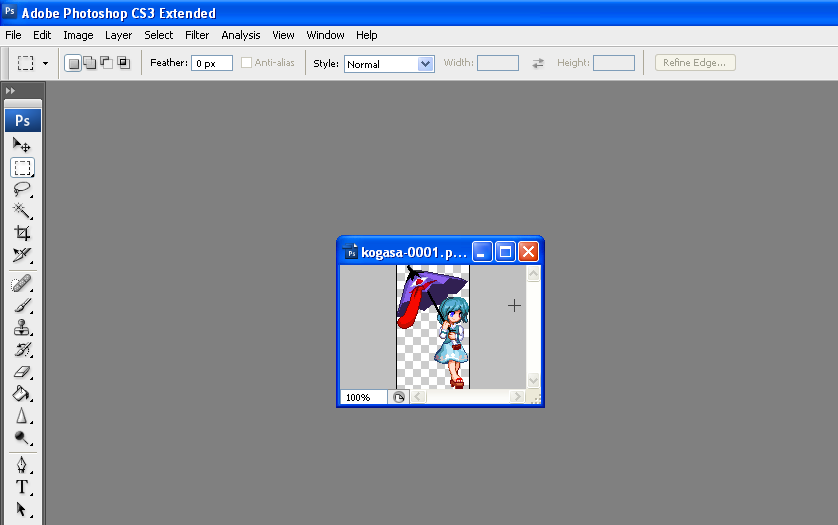Select the Paint Bucket tool
The height and width of the screenshot is (525, 838).
[22, 393]
